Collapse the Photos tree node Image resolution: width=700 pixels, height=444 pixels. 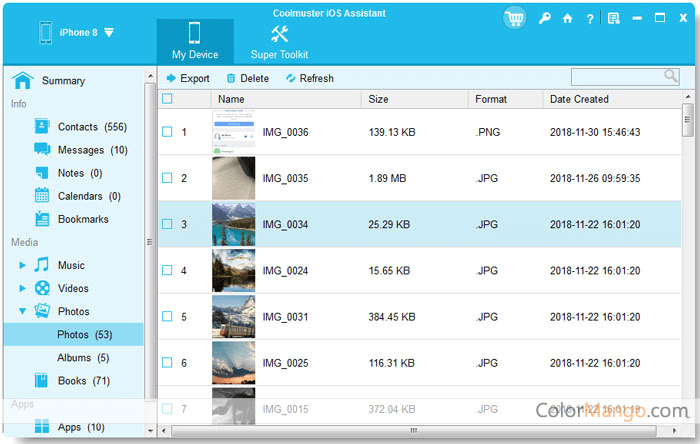click(23, 312)
